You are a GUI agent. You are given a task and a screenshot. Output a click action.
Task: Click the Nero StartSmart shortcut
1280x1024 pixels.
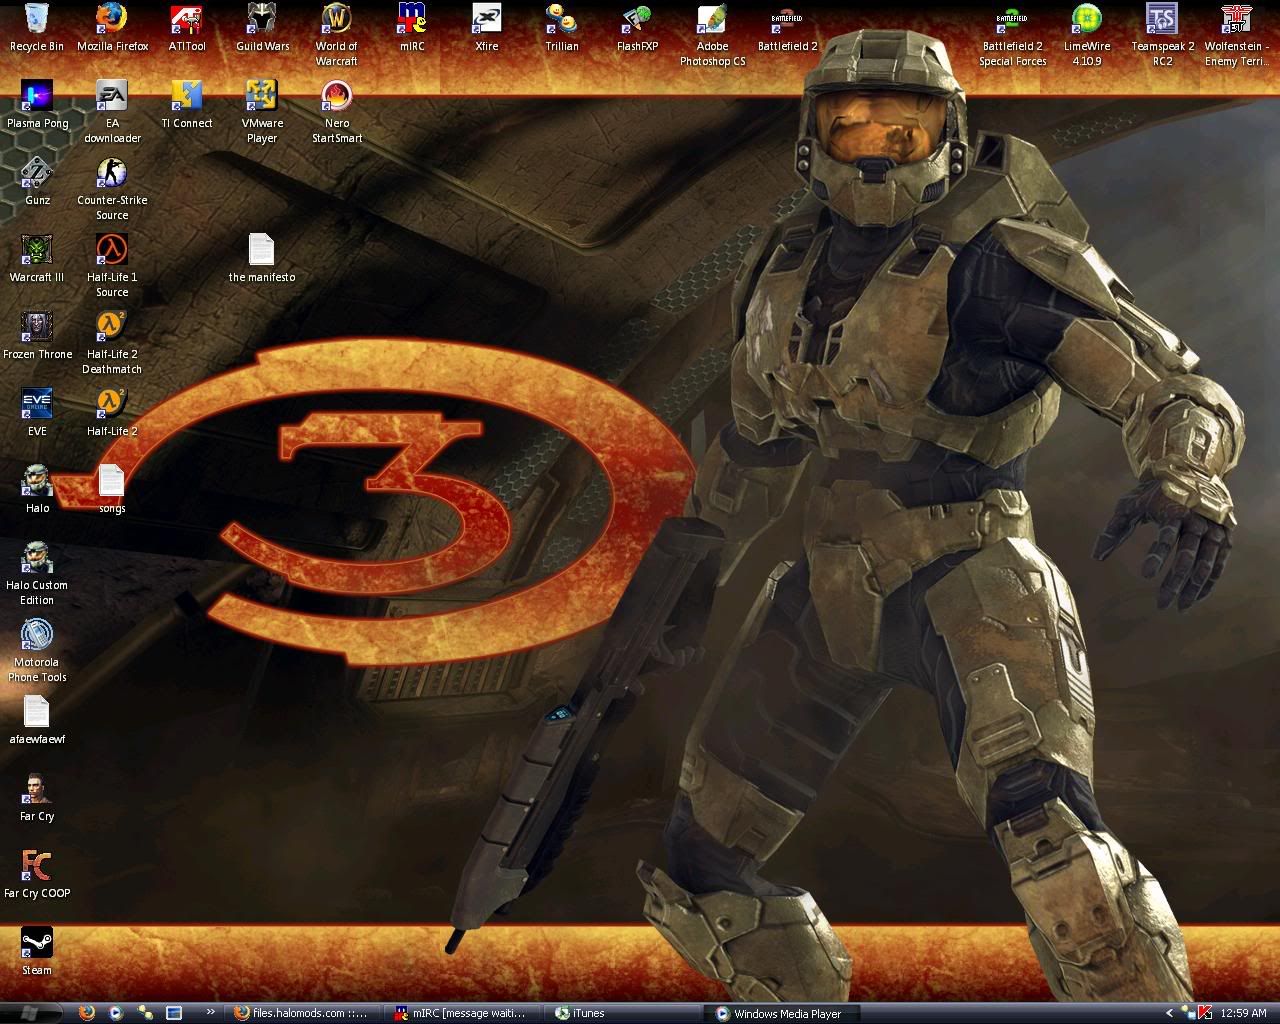point(337,111)
